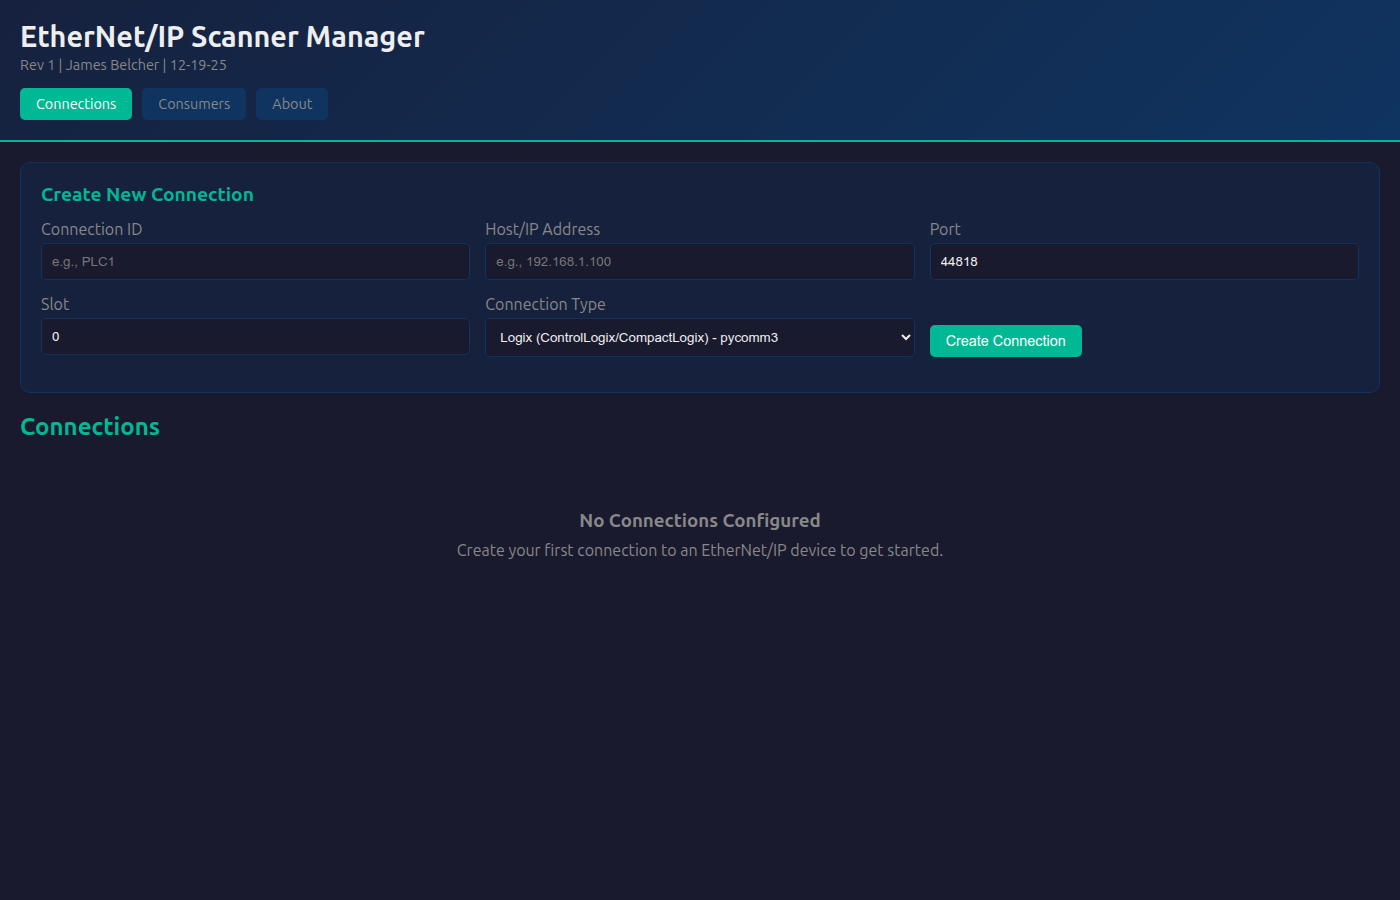This screenshot has width=1400, height=900.
Task: Click the Port label
Action: [945, 229]
